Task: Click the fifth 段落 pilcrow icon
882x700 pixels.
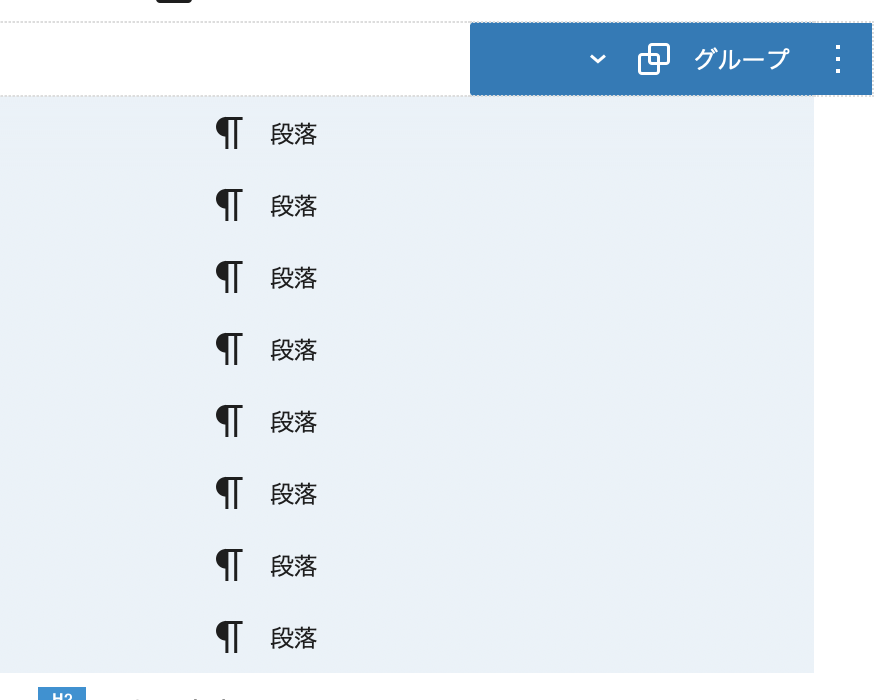Action: 230,421
